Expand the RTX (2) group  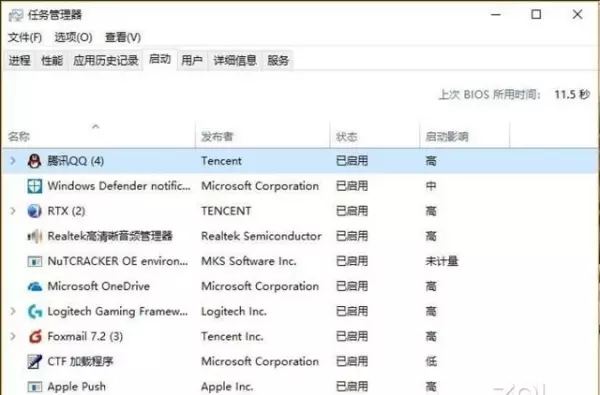pyautogui.click(x=13, y=211)
